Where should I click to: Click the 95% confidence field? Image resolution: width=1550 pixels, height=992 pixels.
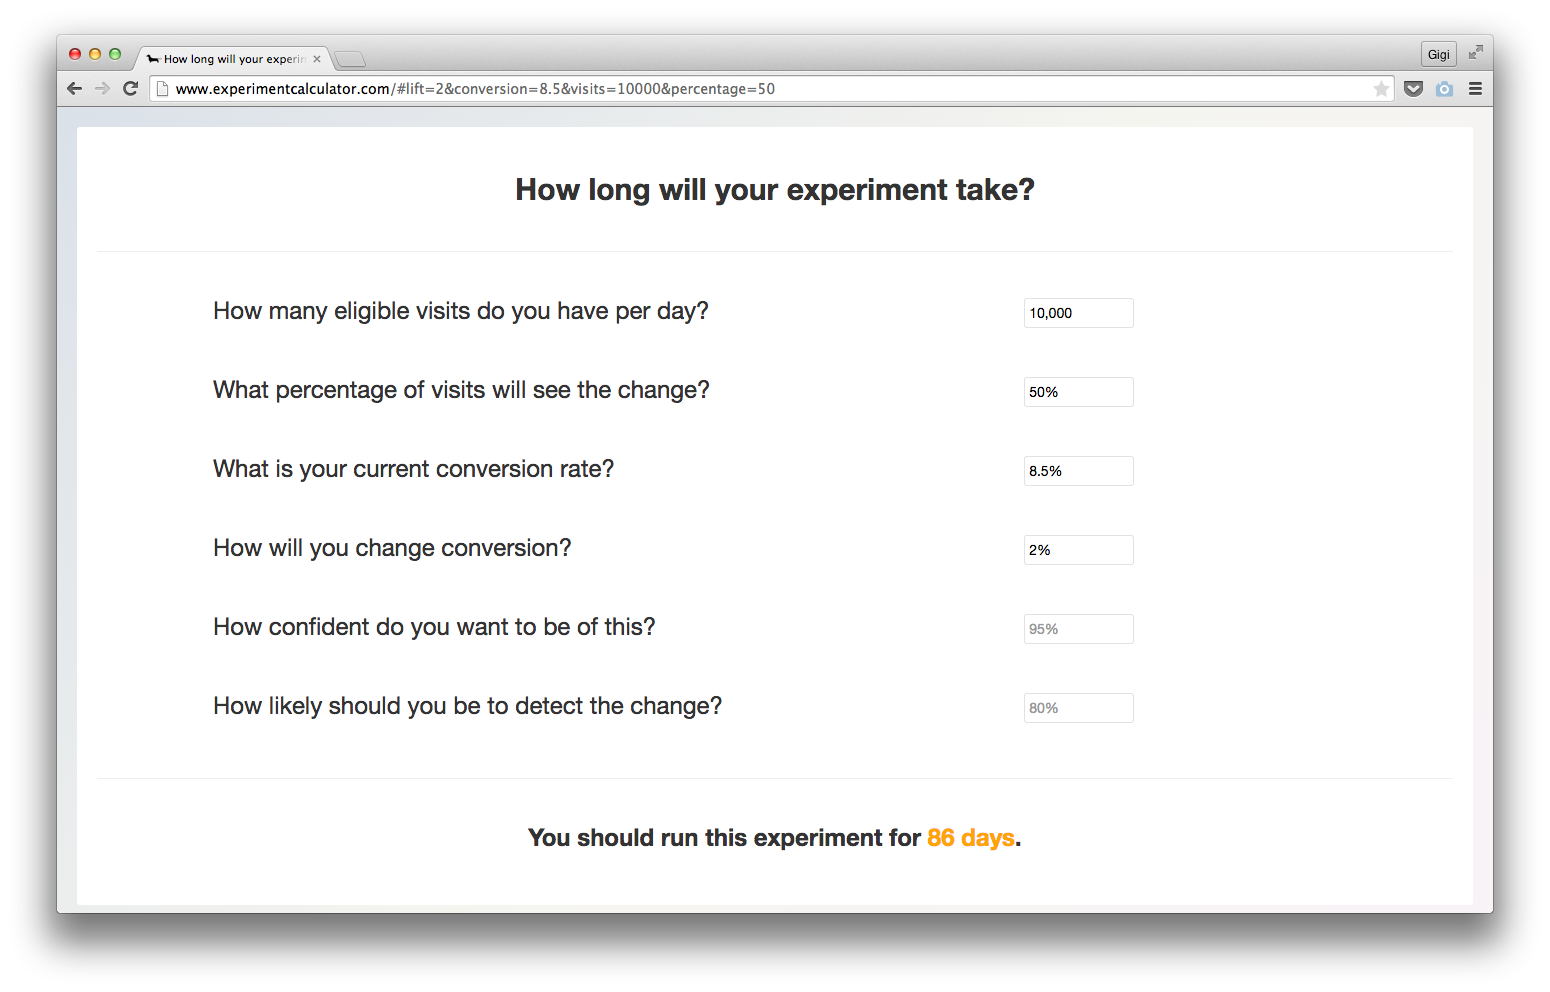point(1078,629)
